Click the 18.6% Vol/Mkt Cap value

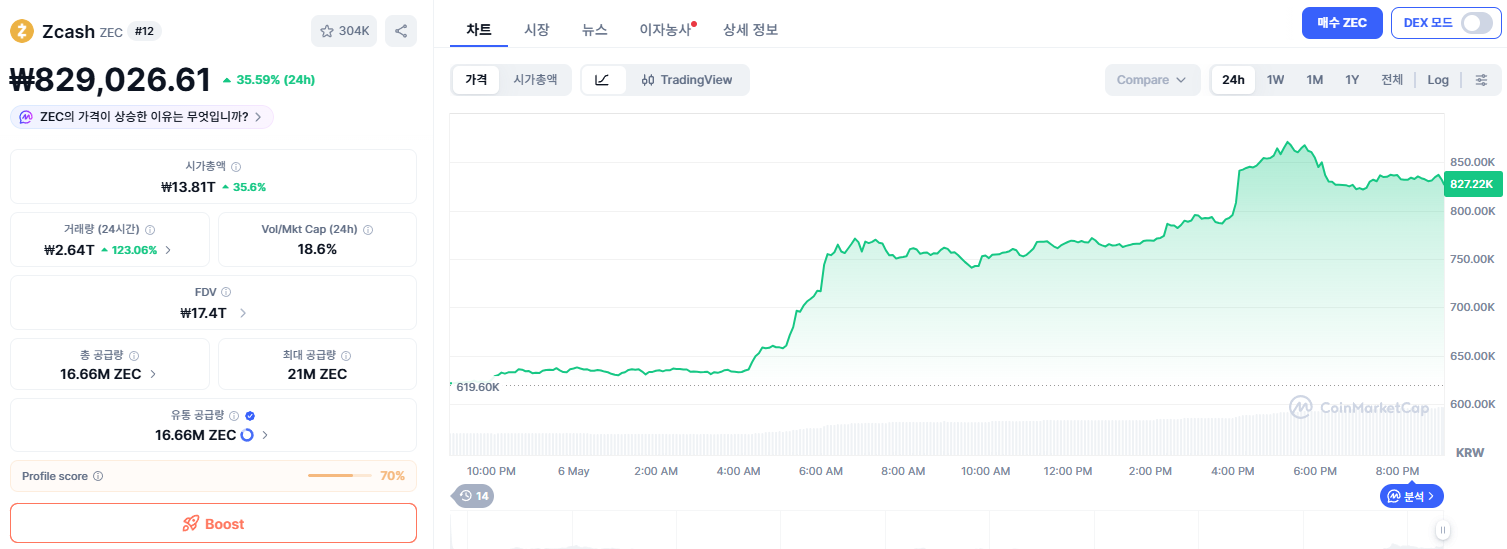(317, 249)
